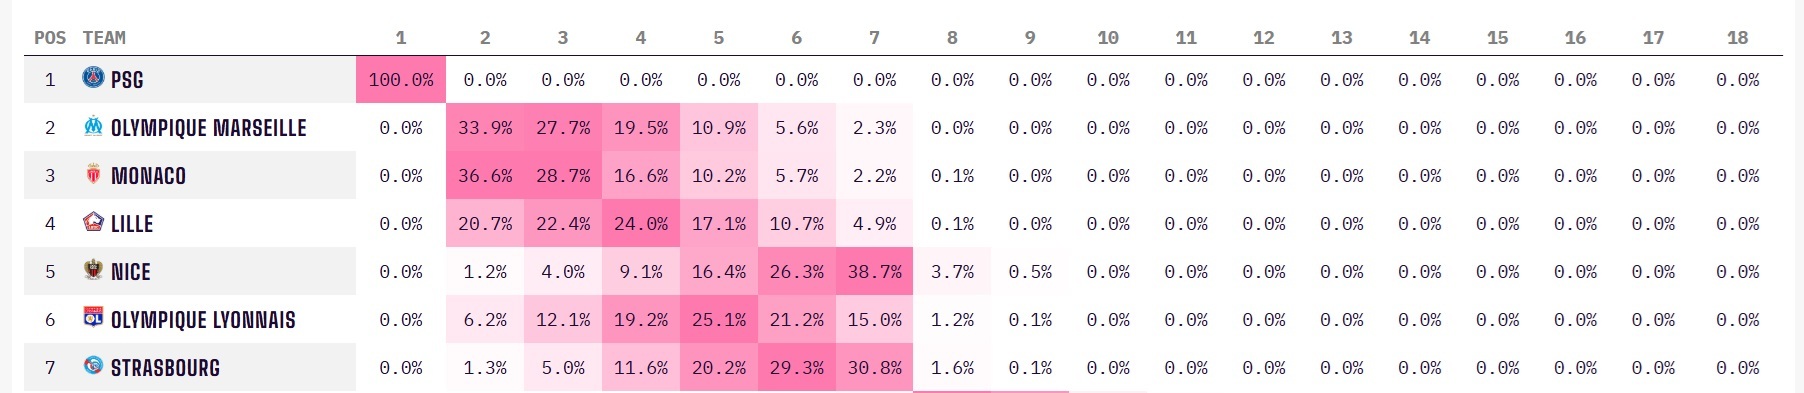
Task: Click the Nice club crest icon
Action: [93, 270]
